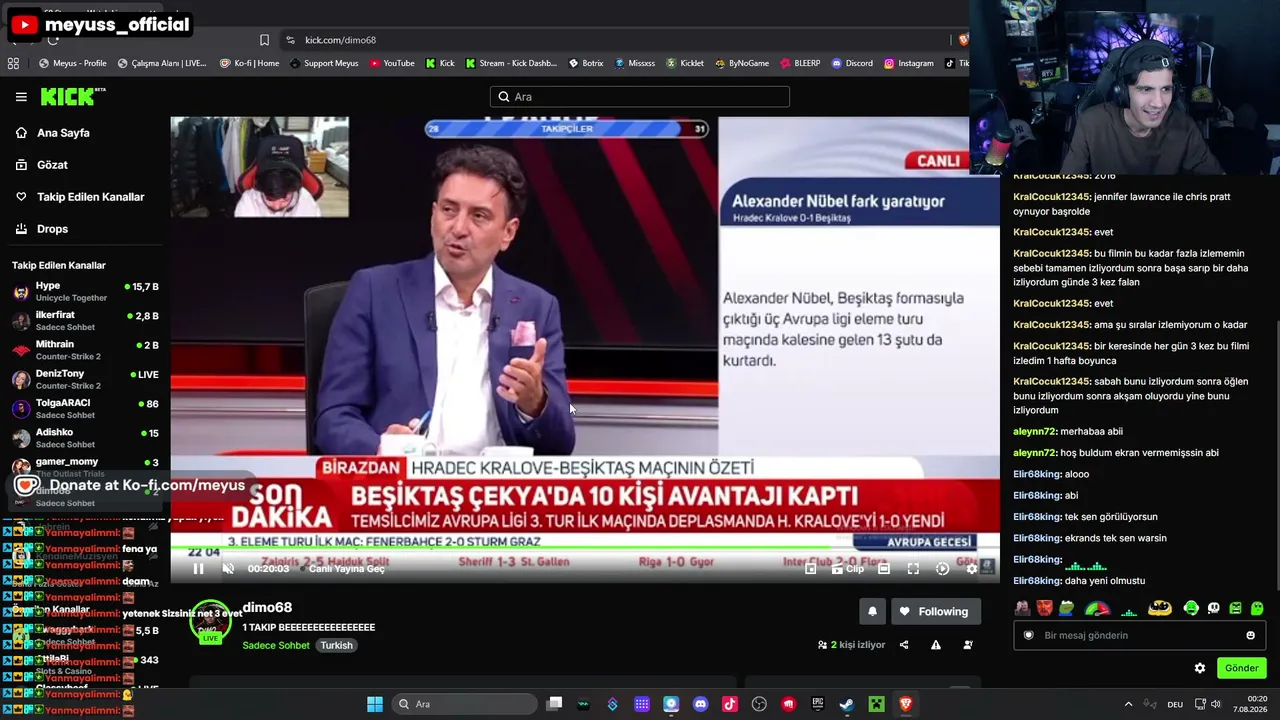1280x720 pixels.
Task: Open the playback speed circular icon
Action: click(942, 569)
